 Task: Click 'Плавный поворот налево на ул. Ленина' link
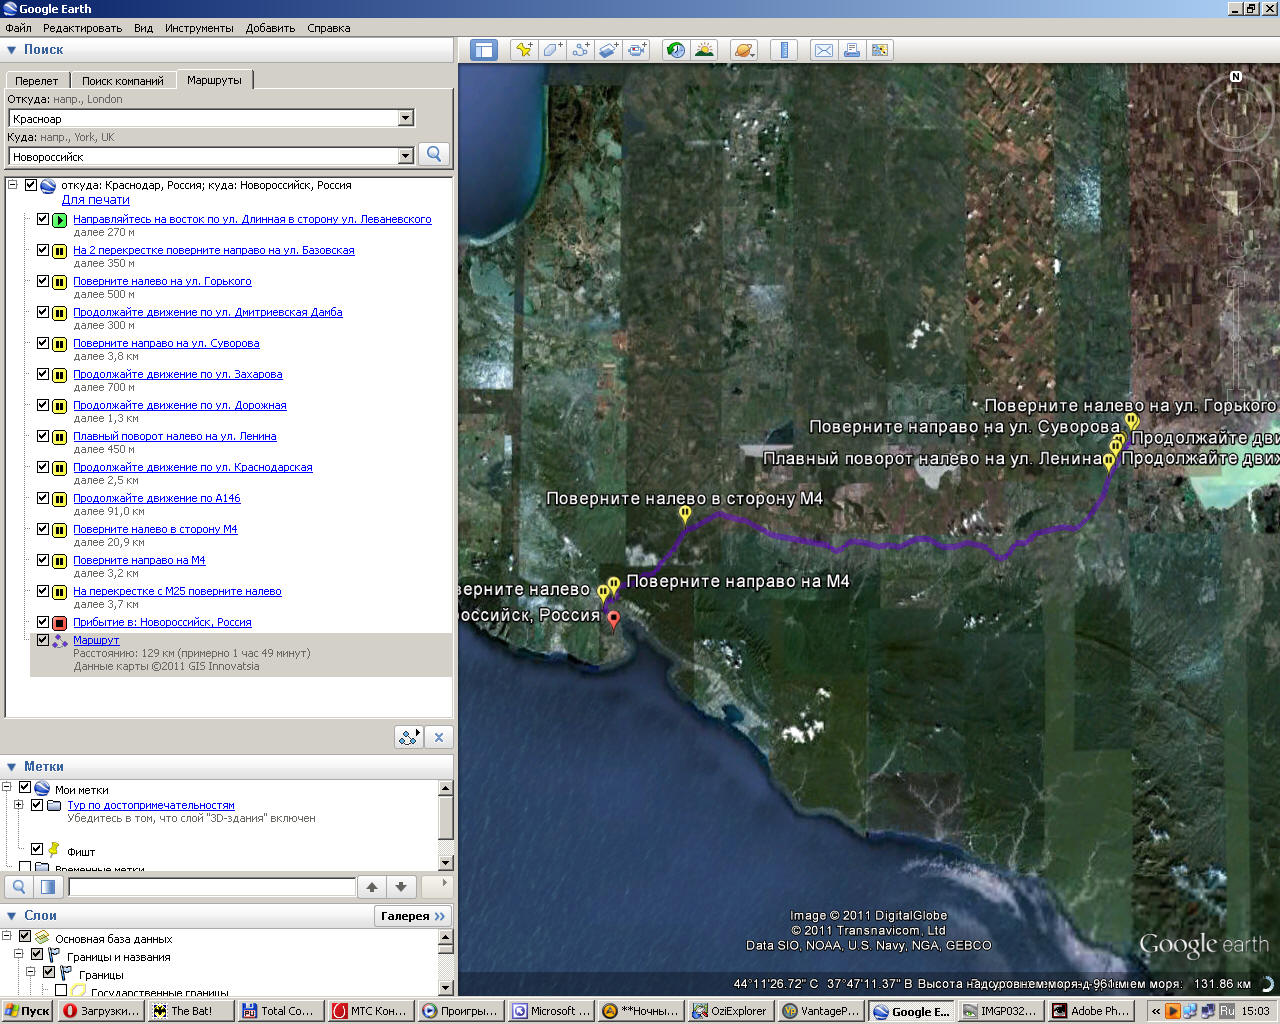[175, 436]
